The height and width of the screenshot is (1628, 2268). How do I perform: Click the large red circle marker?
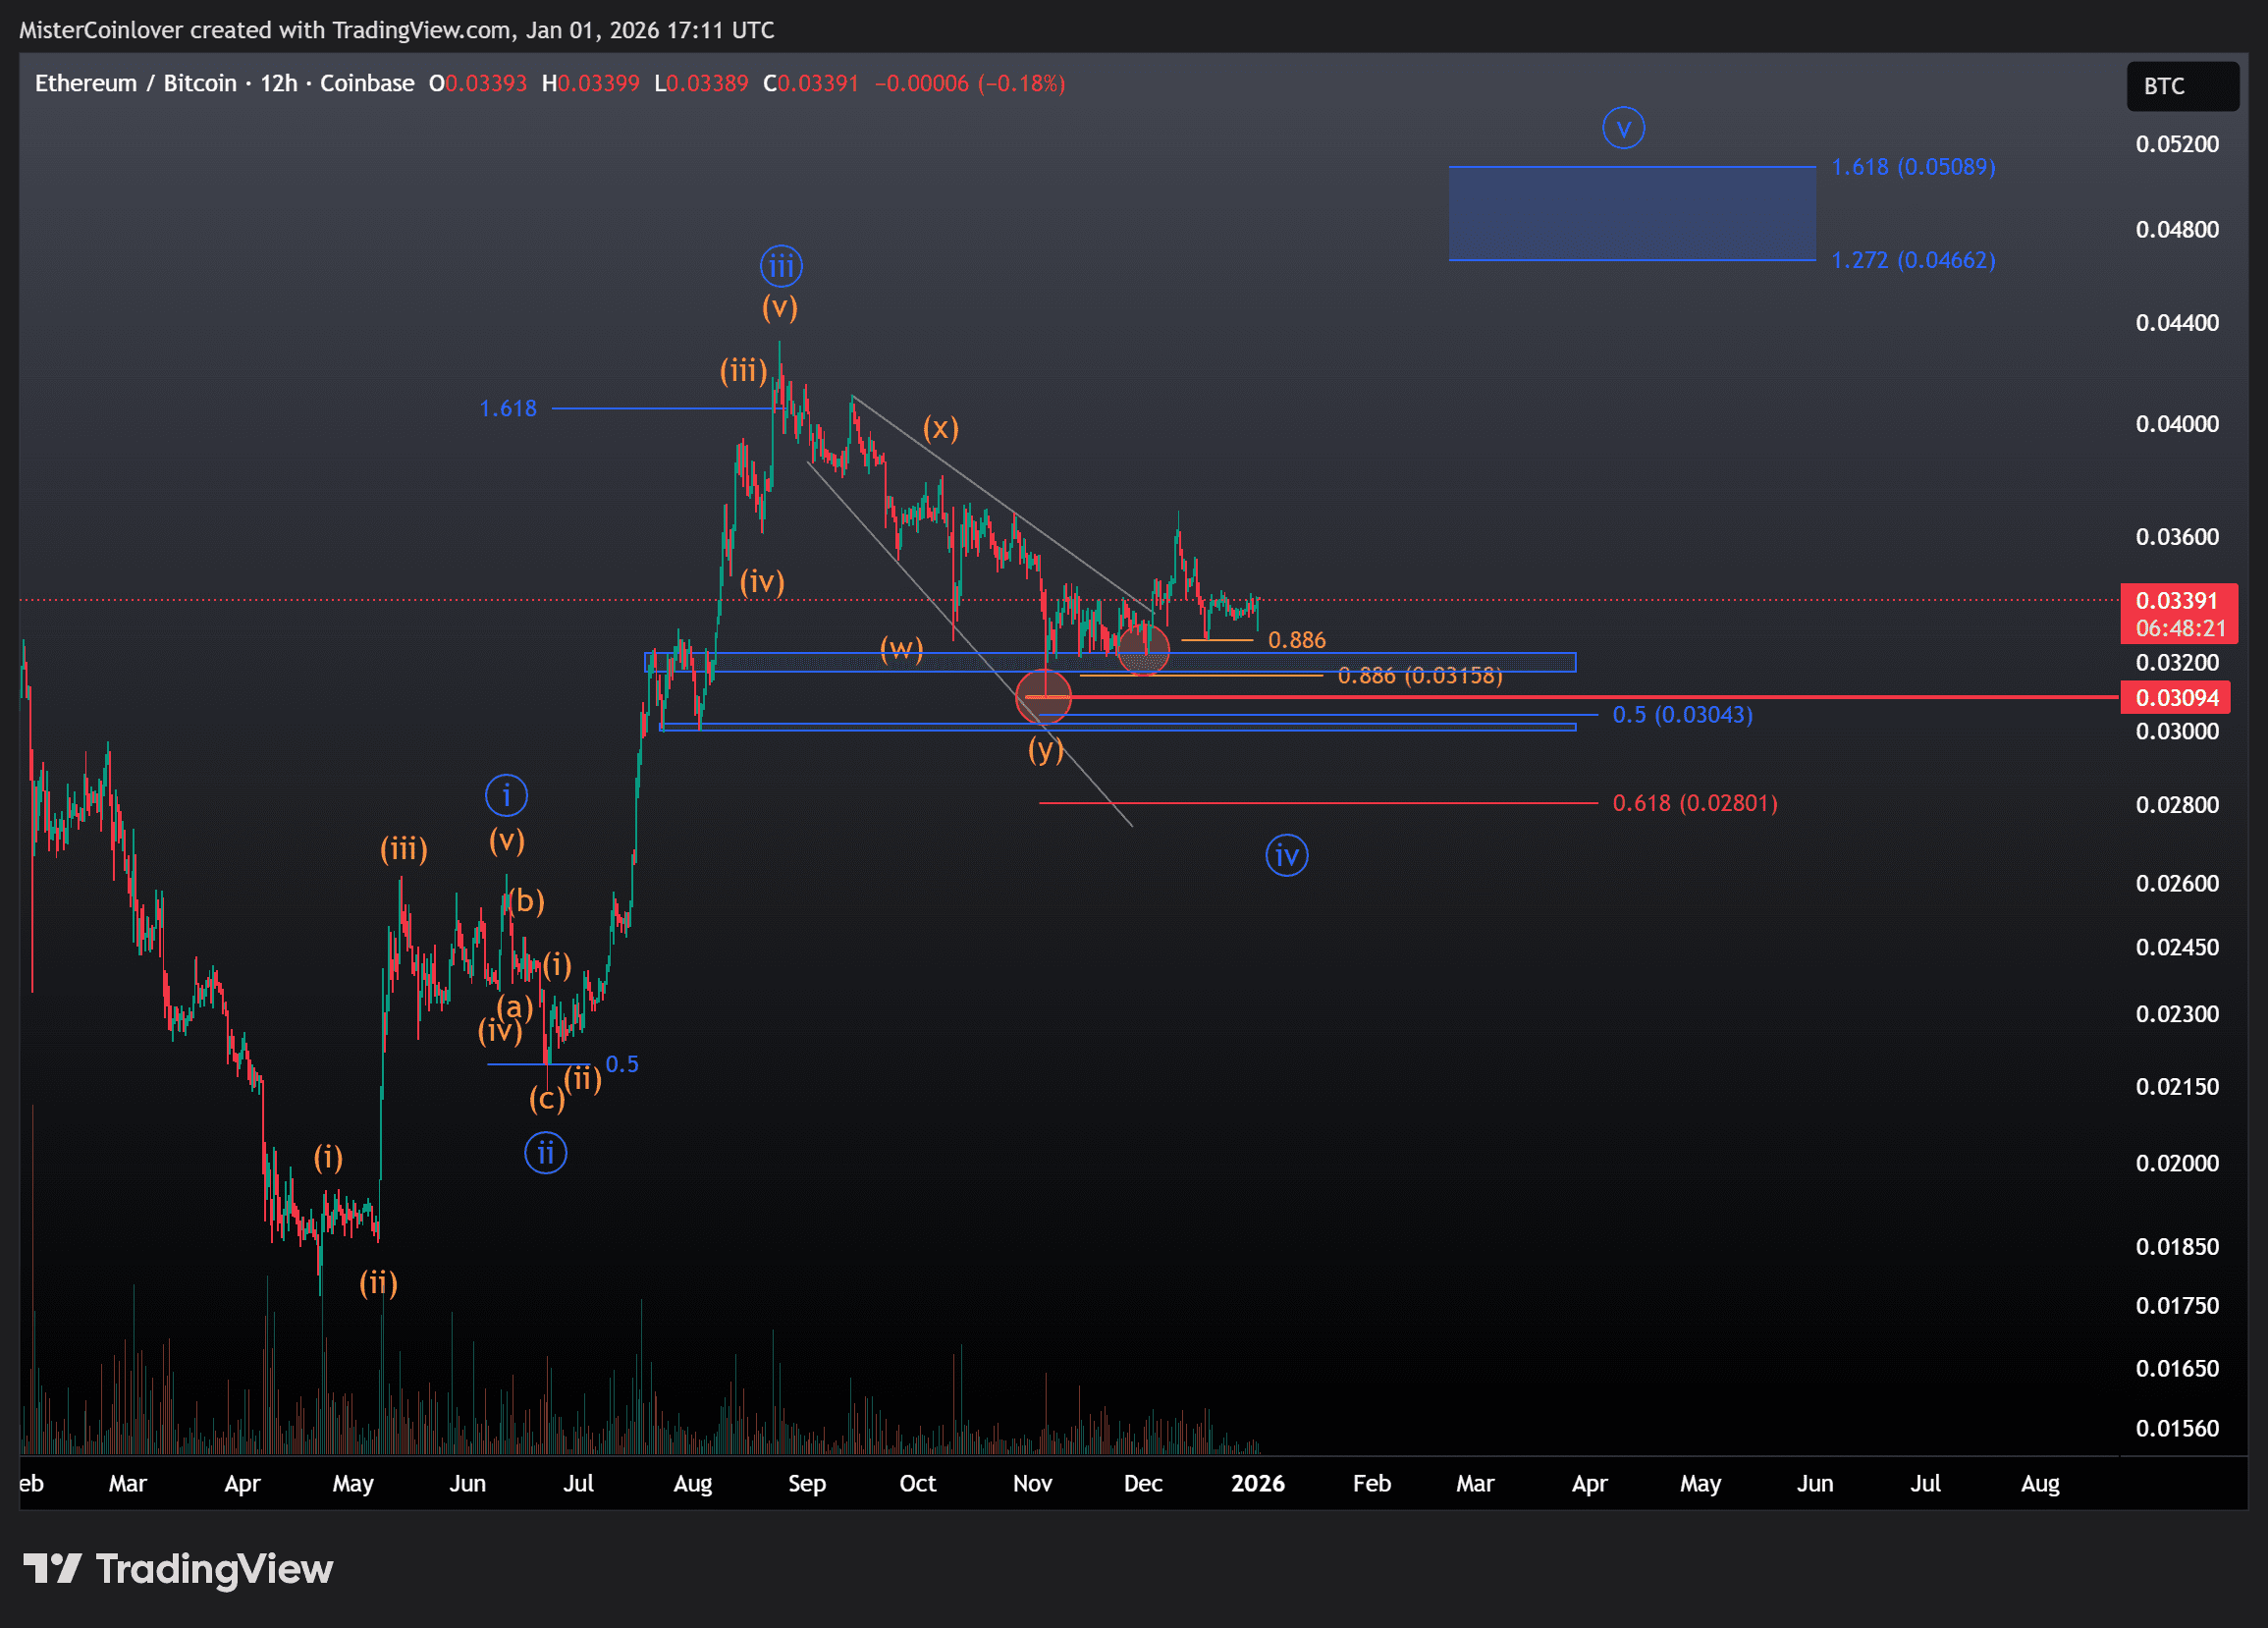coord(1043,696)
